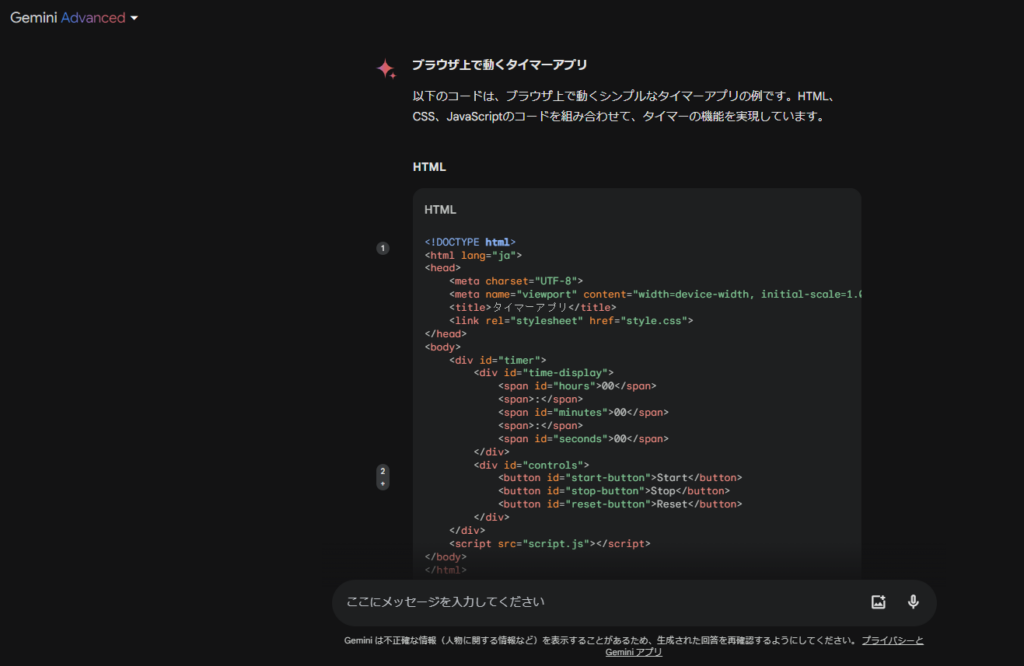This screenshot has height=666, width=1024.
Task: Click the small sparkle below marker 2
Action: [382, 484]
